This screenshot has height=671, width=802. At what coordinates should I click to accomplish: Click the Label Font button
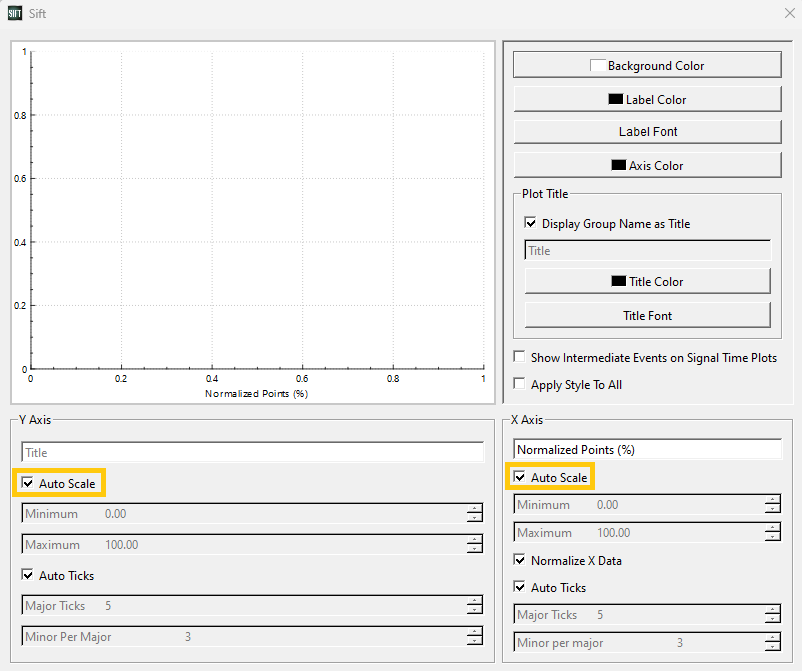click(647, 131)
